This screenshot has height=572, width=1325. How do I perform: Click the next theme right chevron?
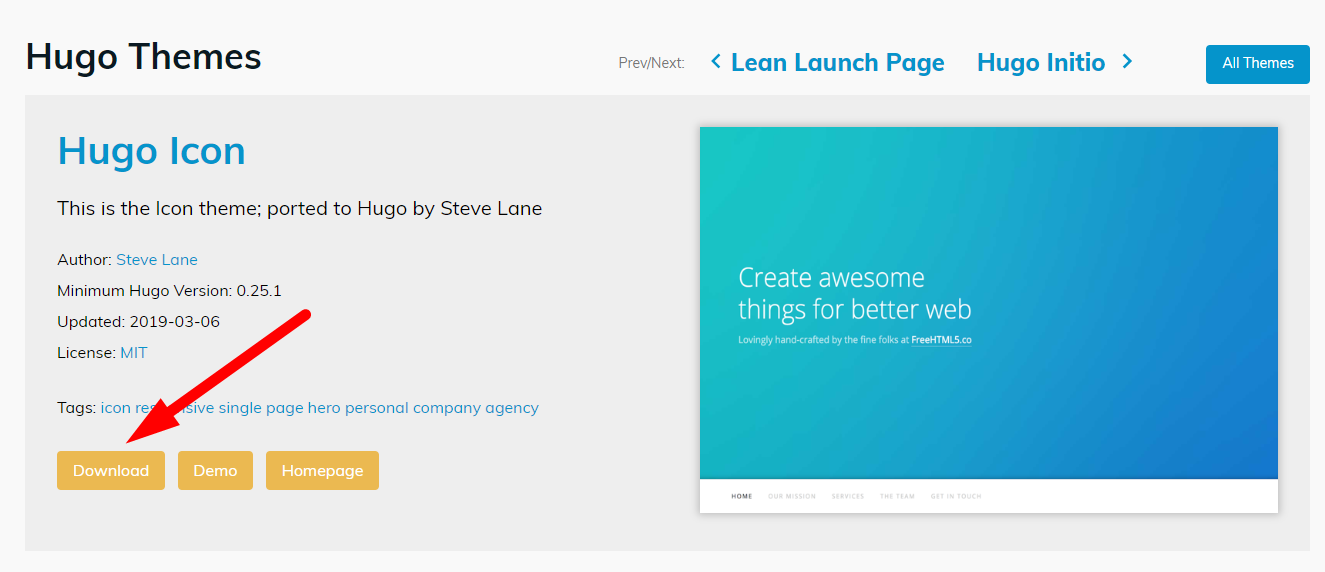[x=1127, y=62]
